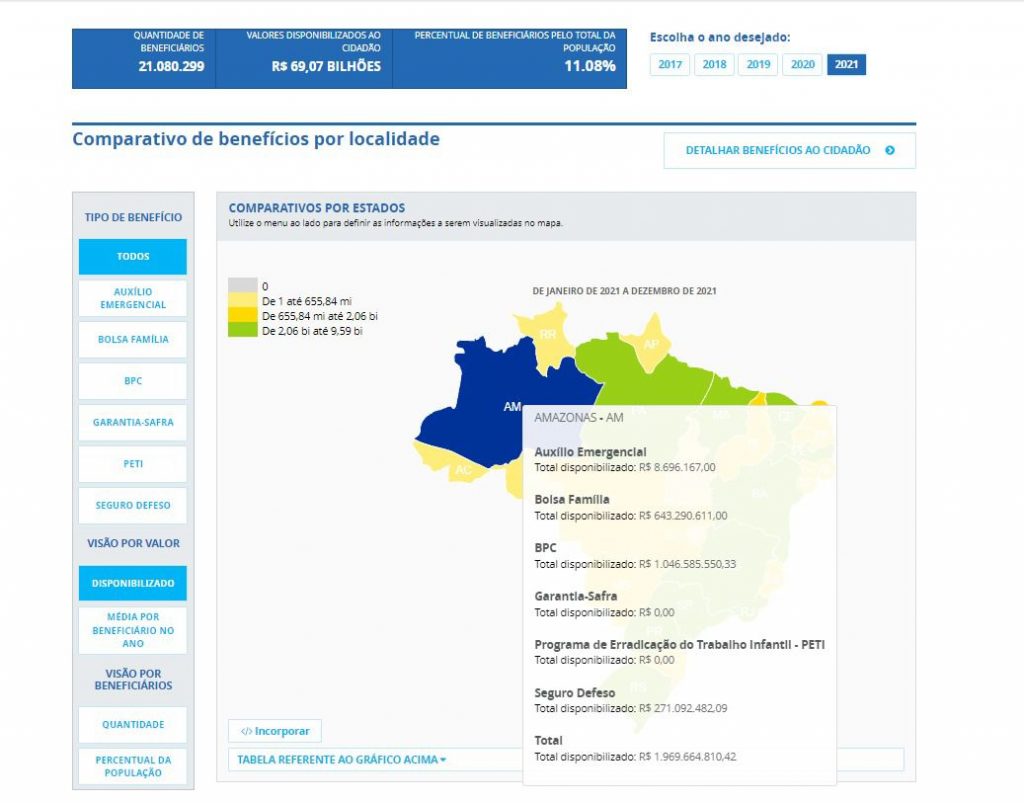Select the active 2021 year button
Screen dimensions: 1024x803
[846, 65]
